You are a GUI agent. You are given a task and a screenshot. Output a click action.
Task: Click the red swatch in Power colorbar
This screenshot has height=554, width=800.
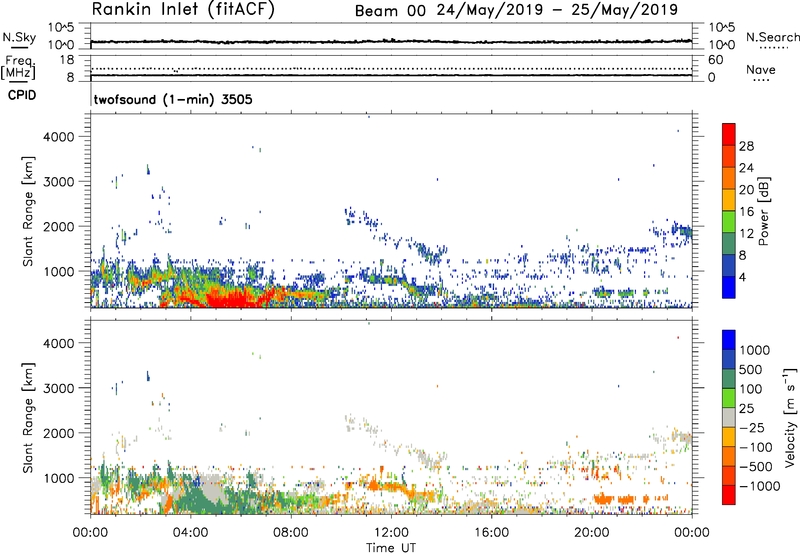(x=729, y=134)
